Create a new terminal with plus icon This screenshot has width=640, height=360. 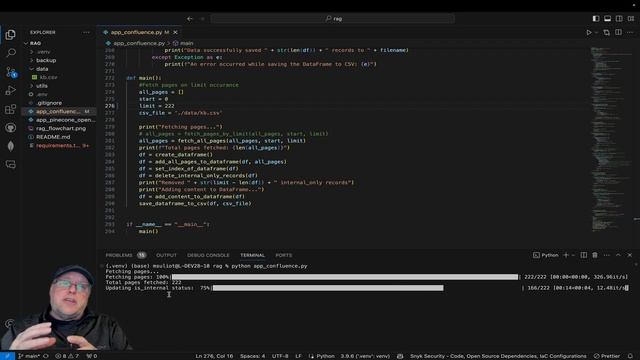(x=566, y=255)
